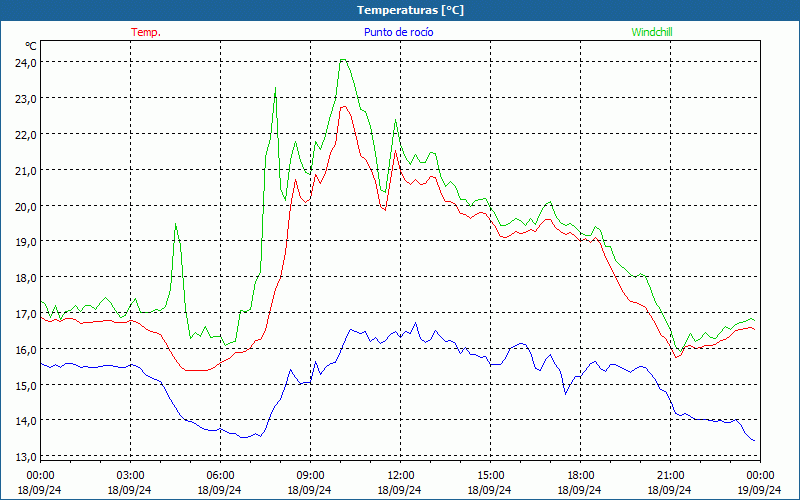Select the blue 'Punto de rocío' legend label

tap(398, 32)
